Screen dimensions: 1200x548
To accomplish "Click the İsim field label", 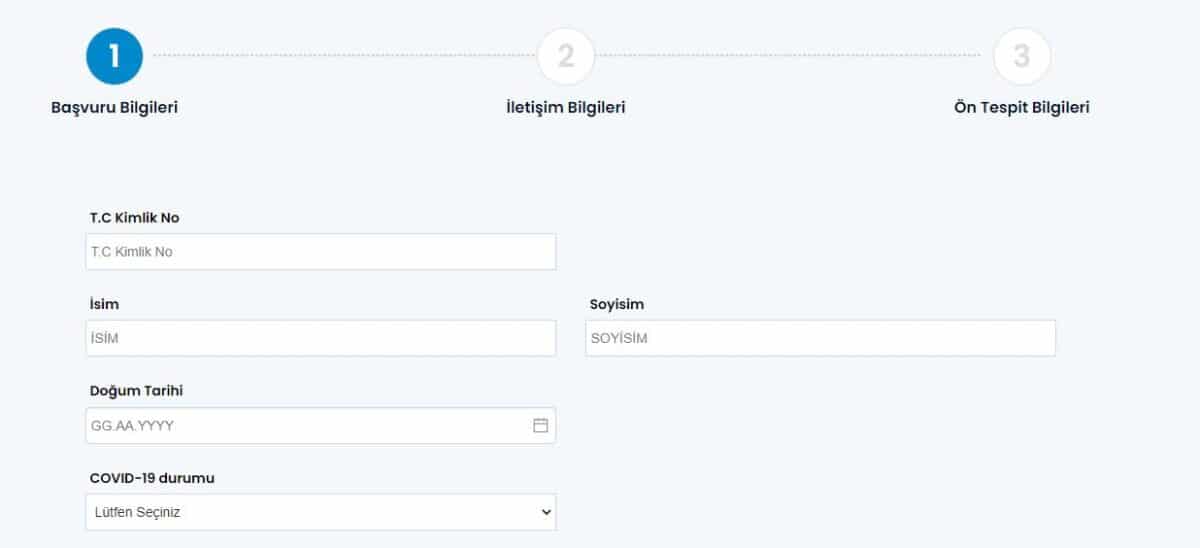I will (x=105, y=304).
